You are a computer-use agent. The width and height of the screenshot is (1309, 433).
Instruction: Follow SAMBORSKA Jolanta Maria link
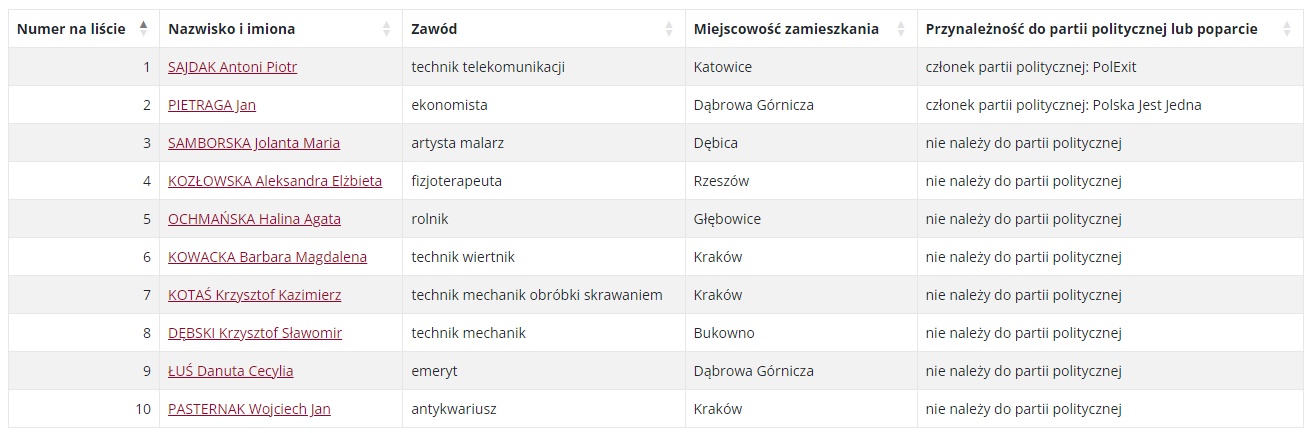[254, 143]
